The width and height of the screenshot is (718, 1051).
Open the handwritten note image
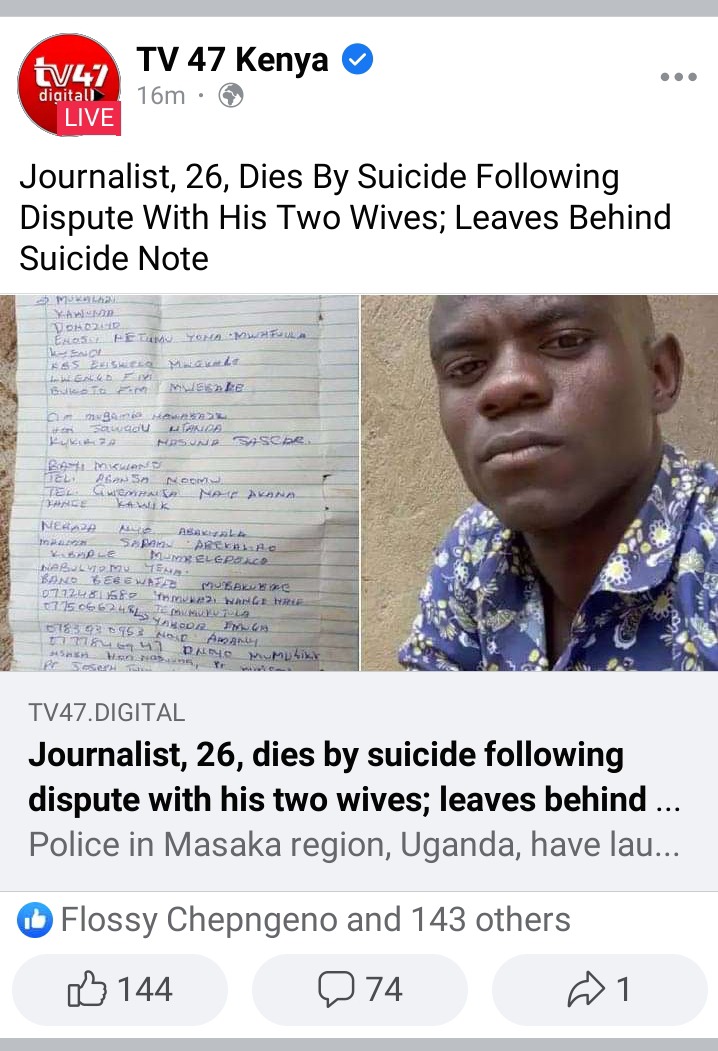coord(179,483)
